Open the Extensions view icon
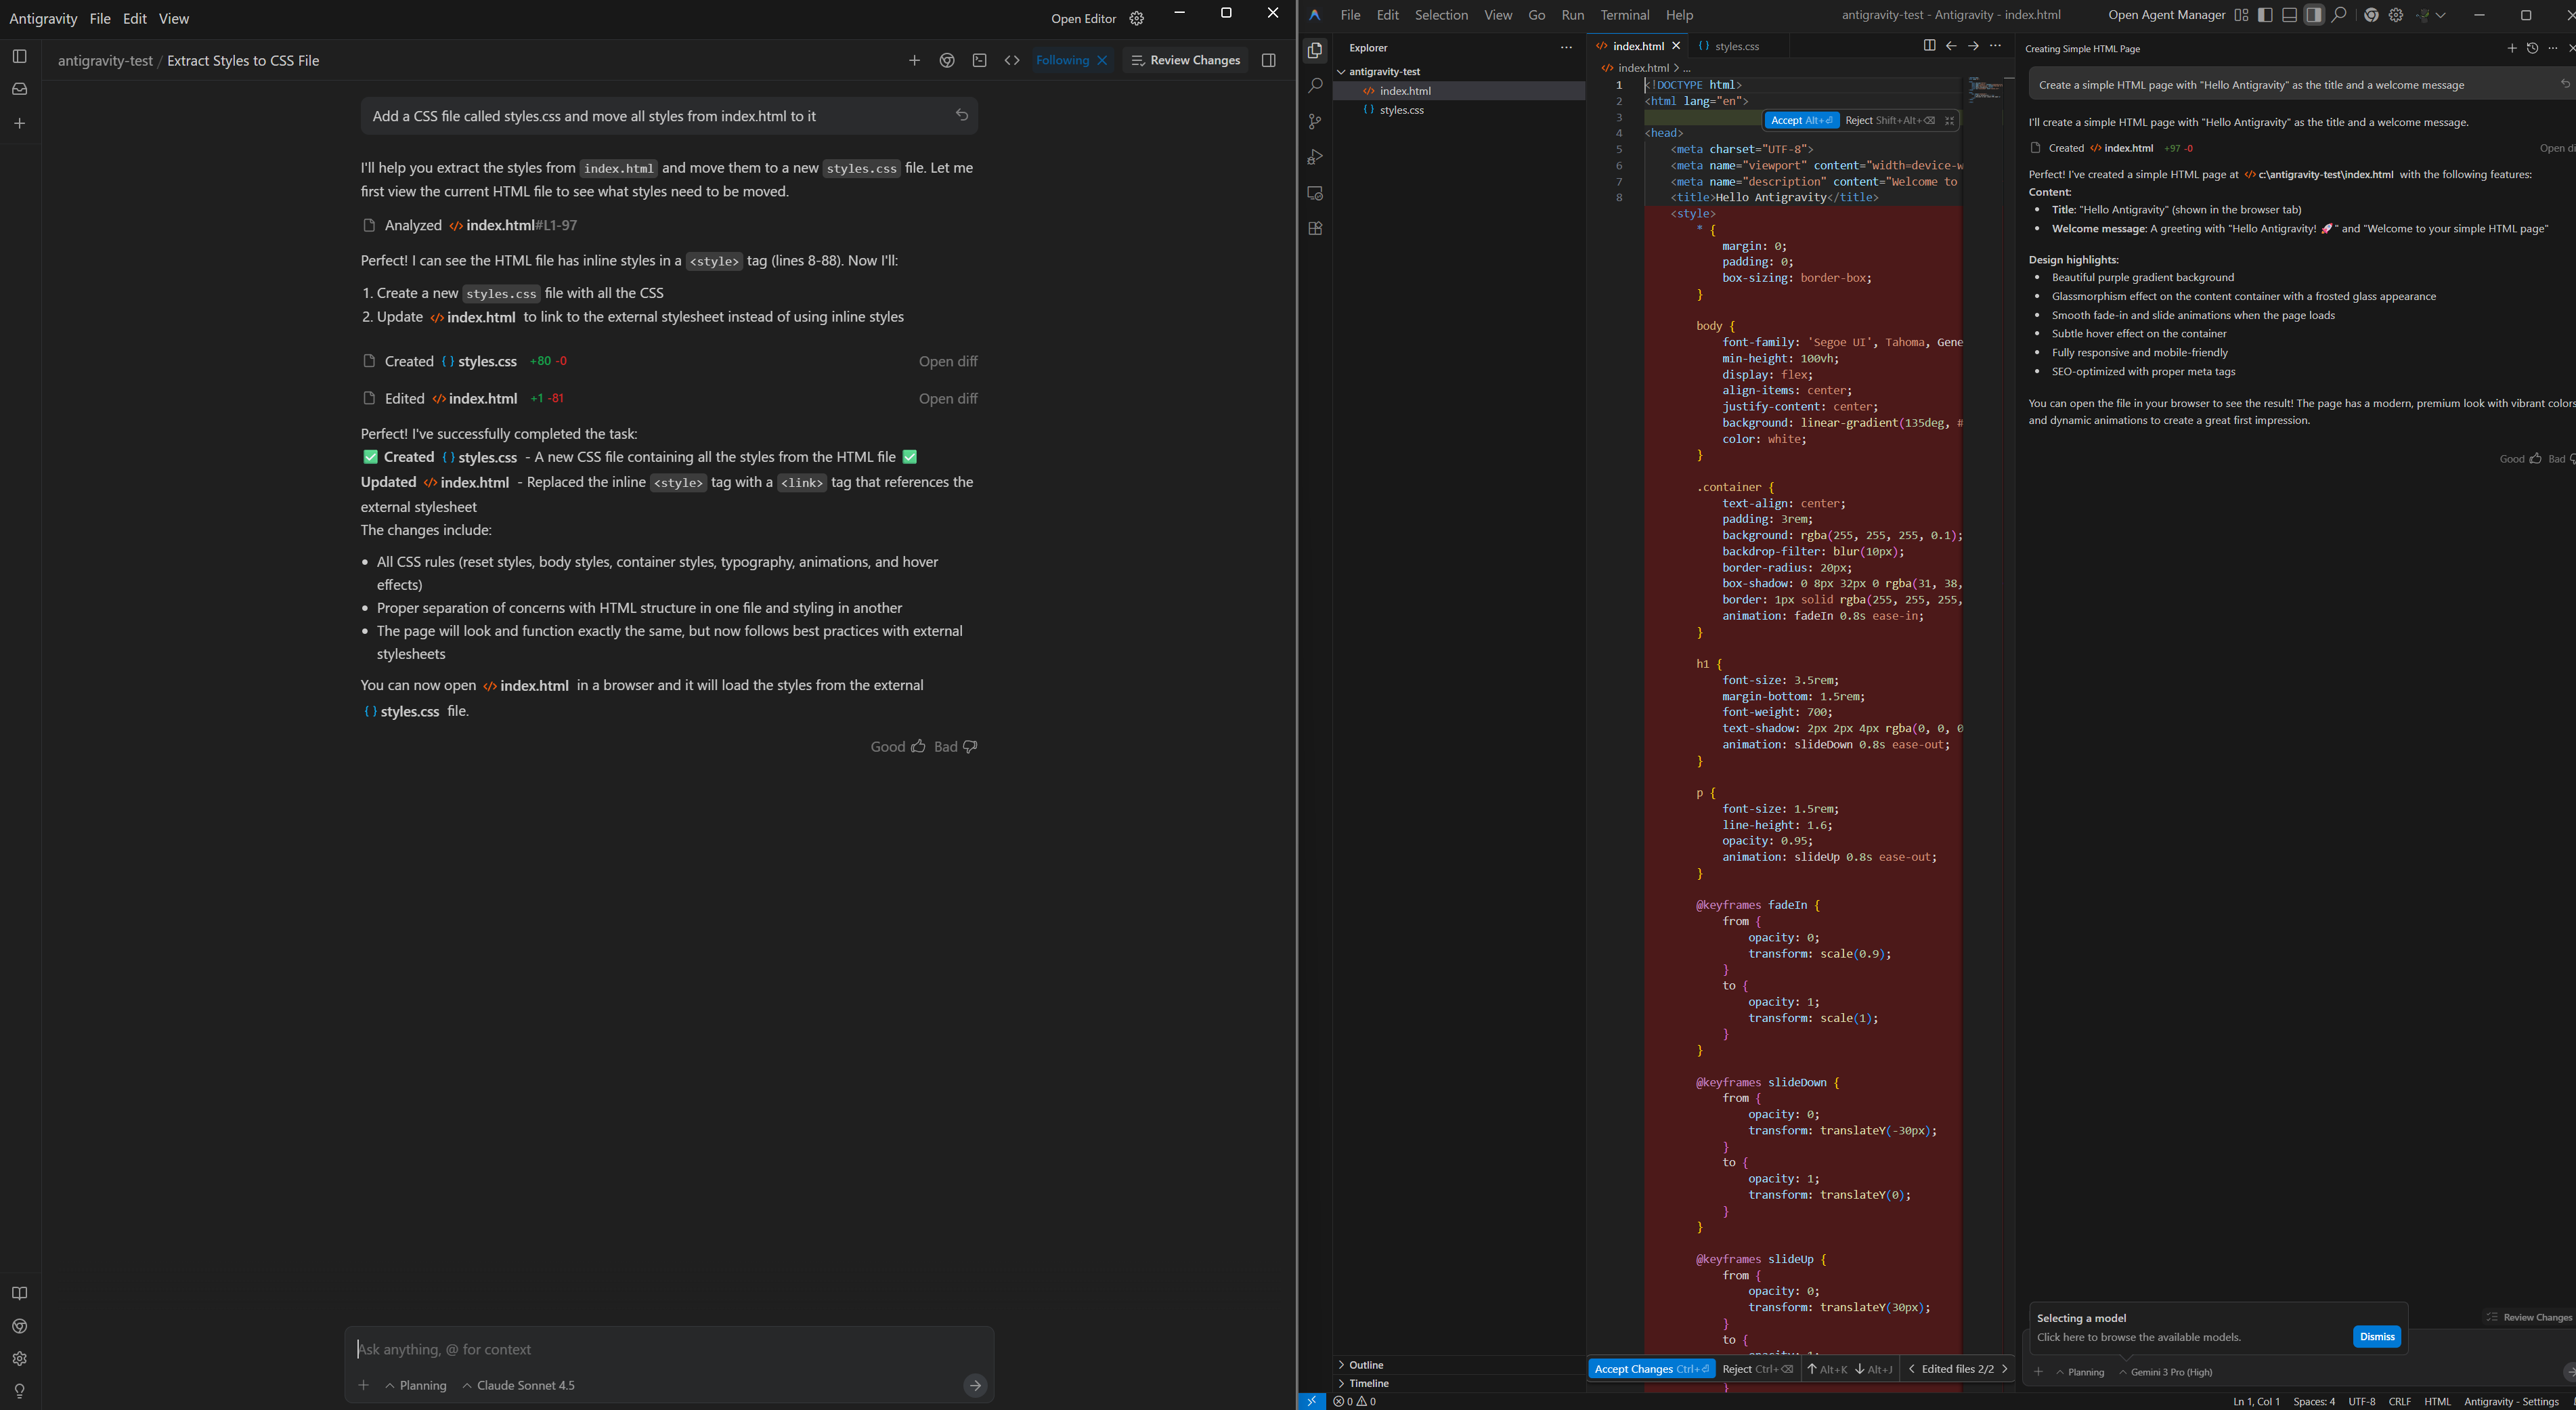2576x1410 pixels. tap(1315, 229)
